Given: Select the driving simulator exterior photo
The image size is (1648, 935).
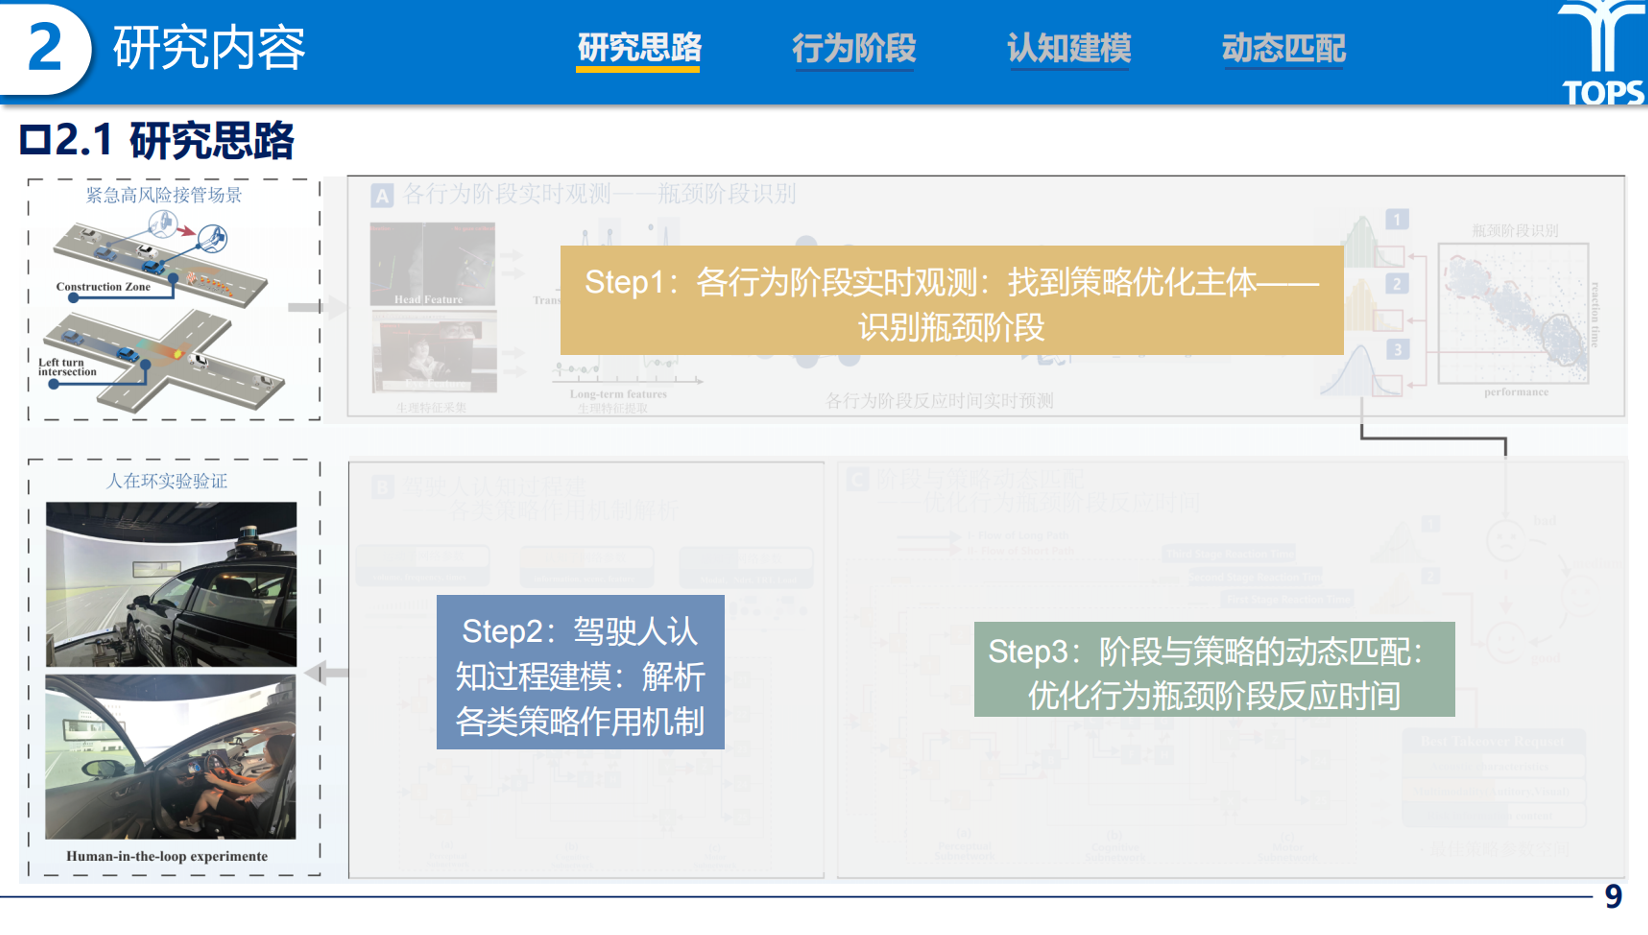Looking at the screenshot, I should pyautogui.click(x=171, y=584).
